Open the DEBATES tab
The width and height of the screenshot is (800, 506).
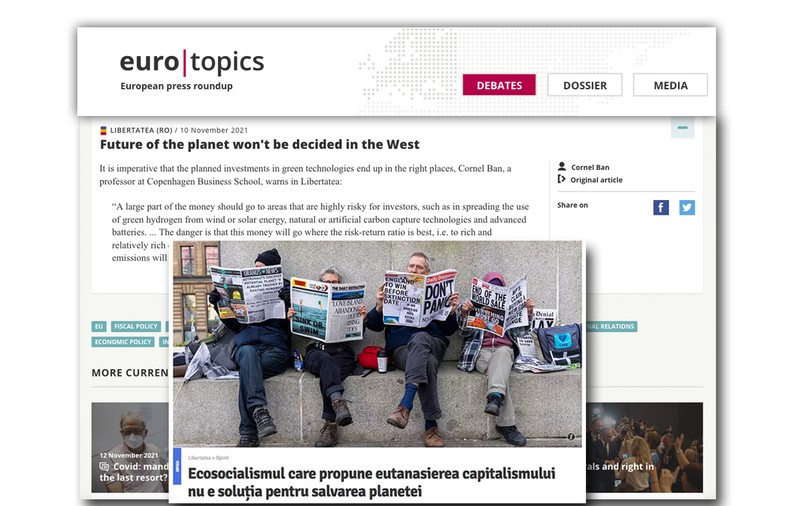tap(499, 85)
